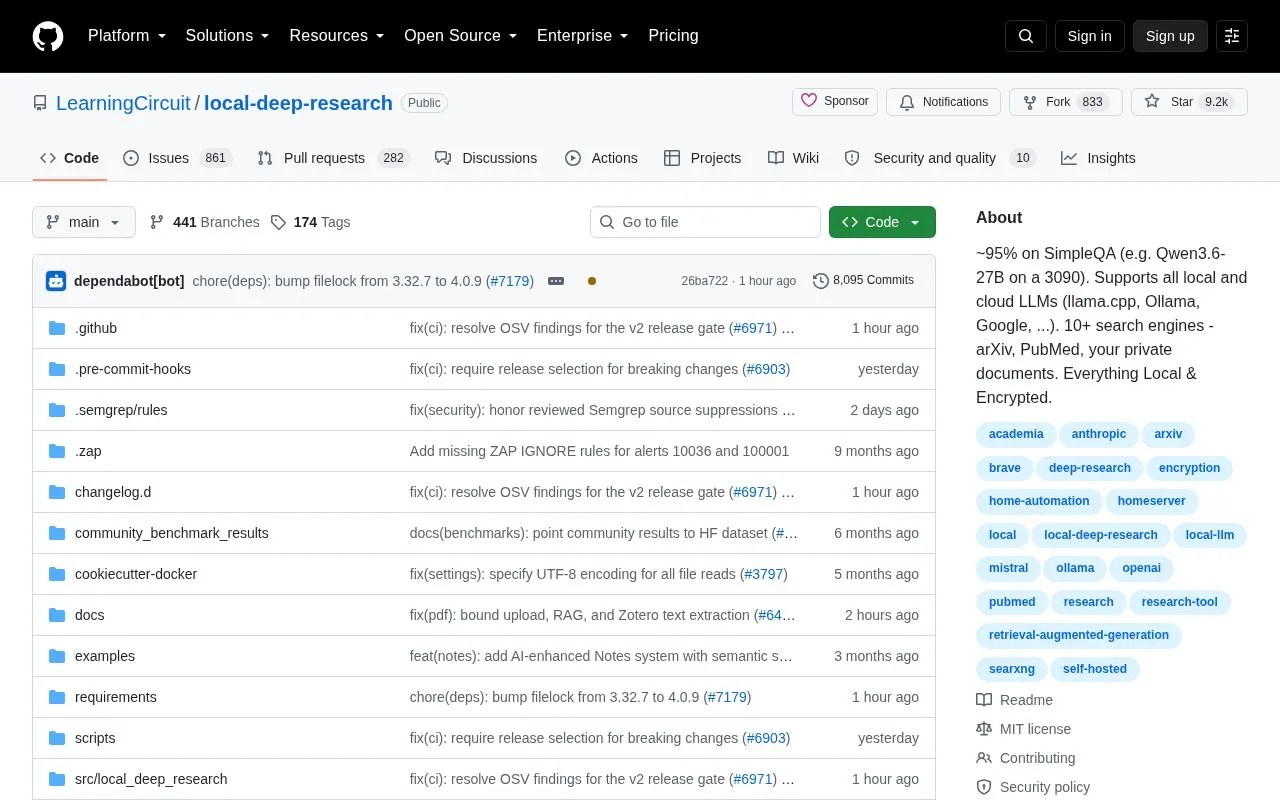The height and width of the screenshot is (800, 1280).
Task: Open the appearance settings icon button
Action: click(x=1232, y=36)
